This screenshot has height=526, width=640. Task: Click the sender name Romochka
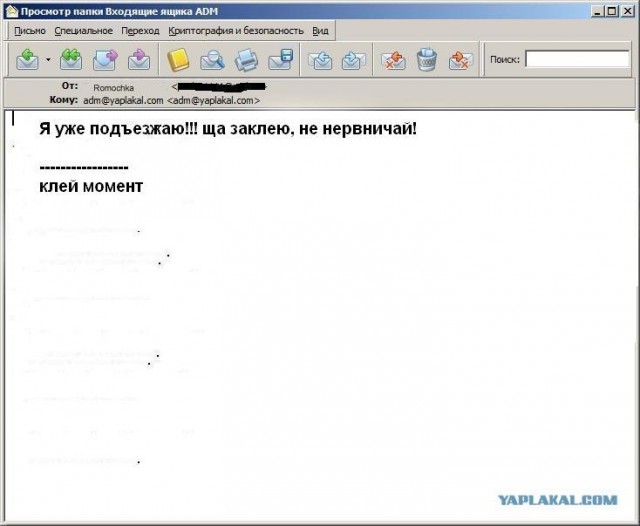click(x=113, y=87)
